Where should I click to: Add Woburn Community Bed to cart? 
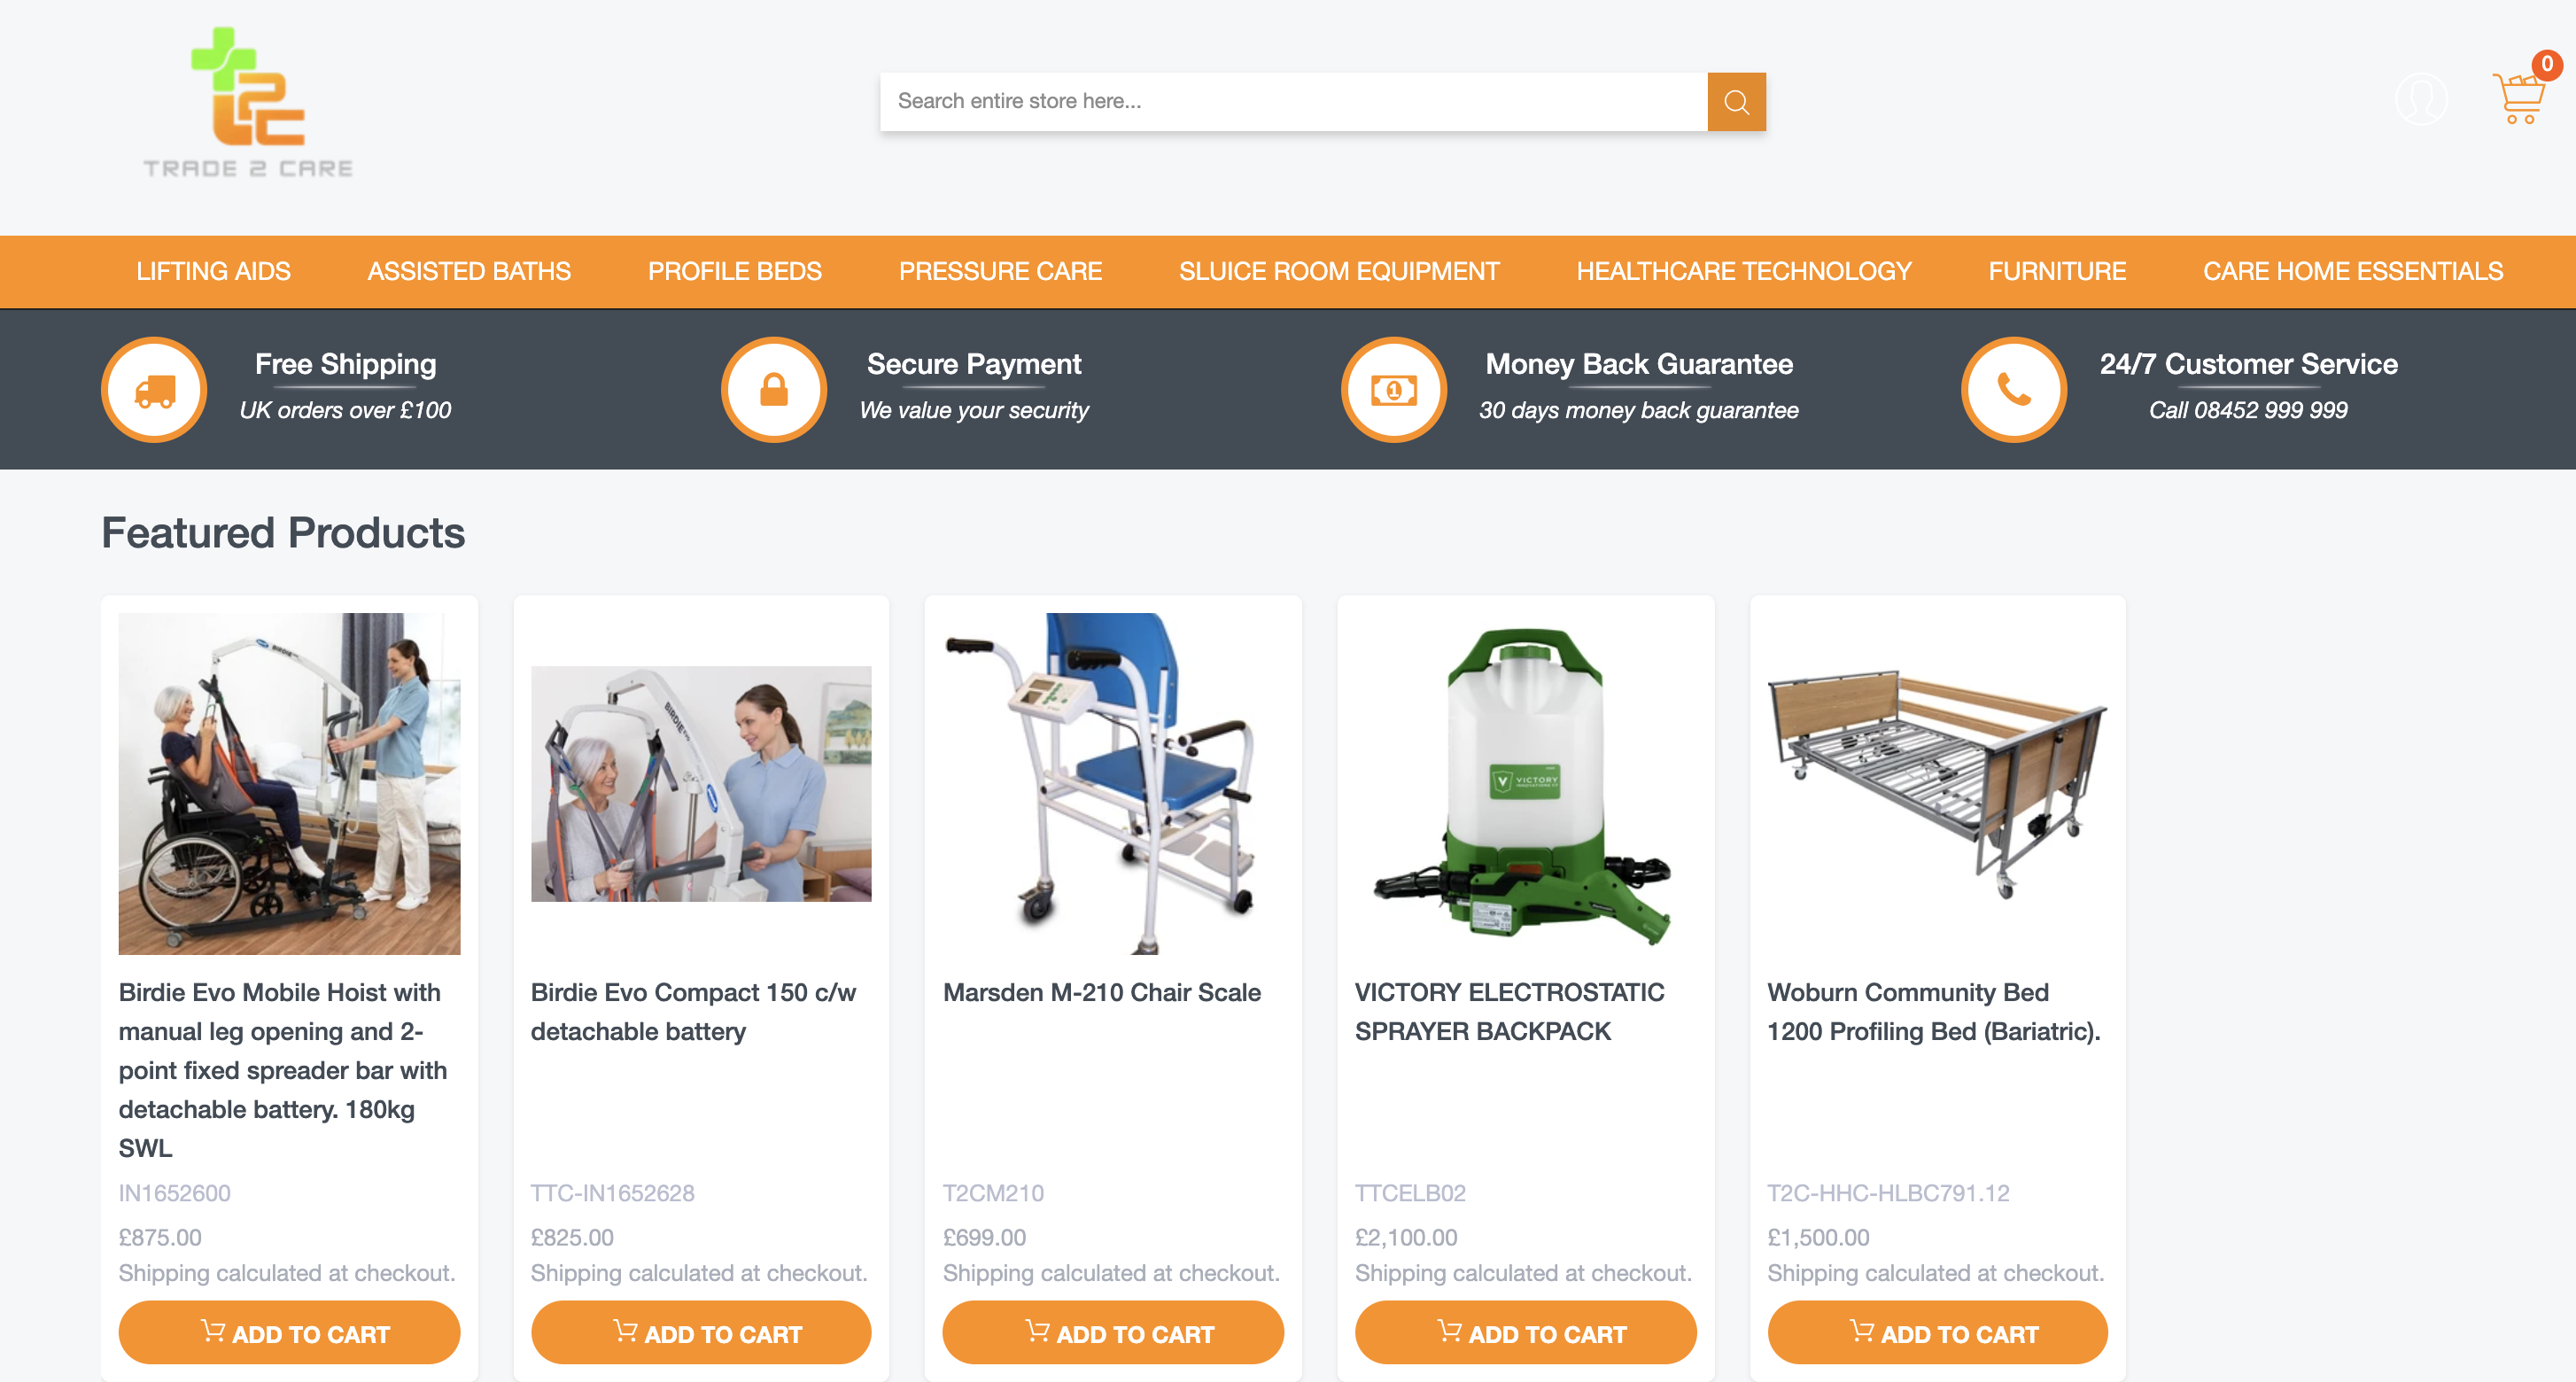pyautogui.click(x=1937, y=1332)
